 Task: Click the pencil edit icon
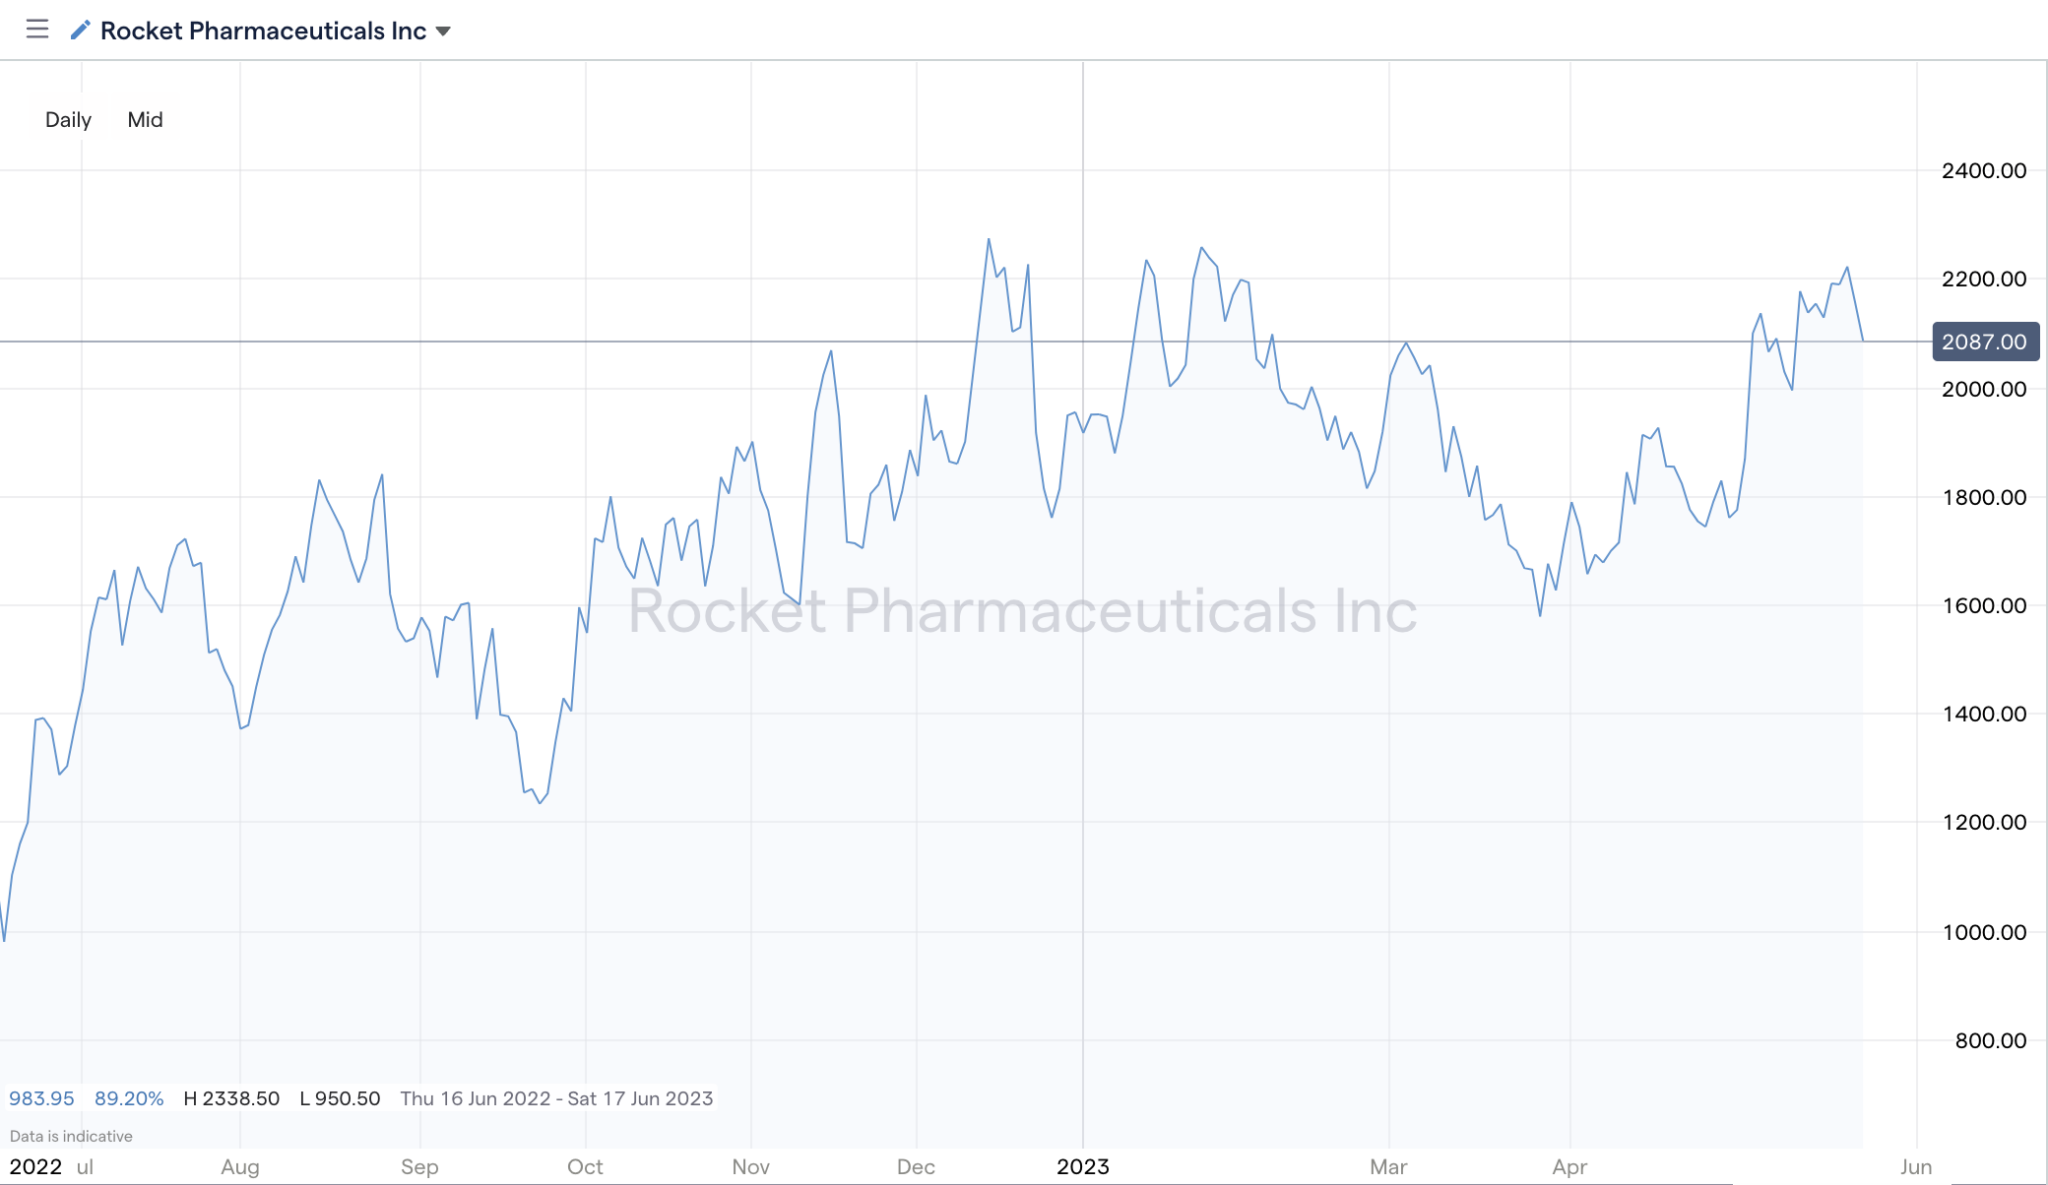pos(80,30)
